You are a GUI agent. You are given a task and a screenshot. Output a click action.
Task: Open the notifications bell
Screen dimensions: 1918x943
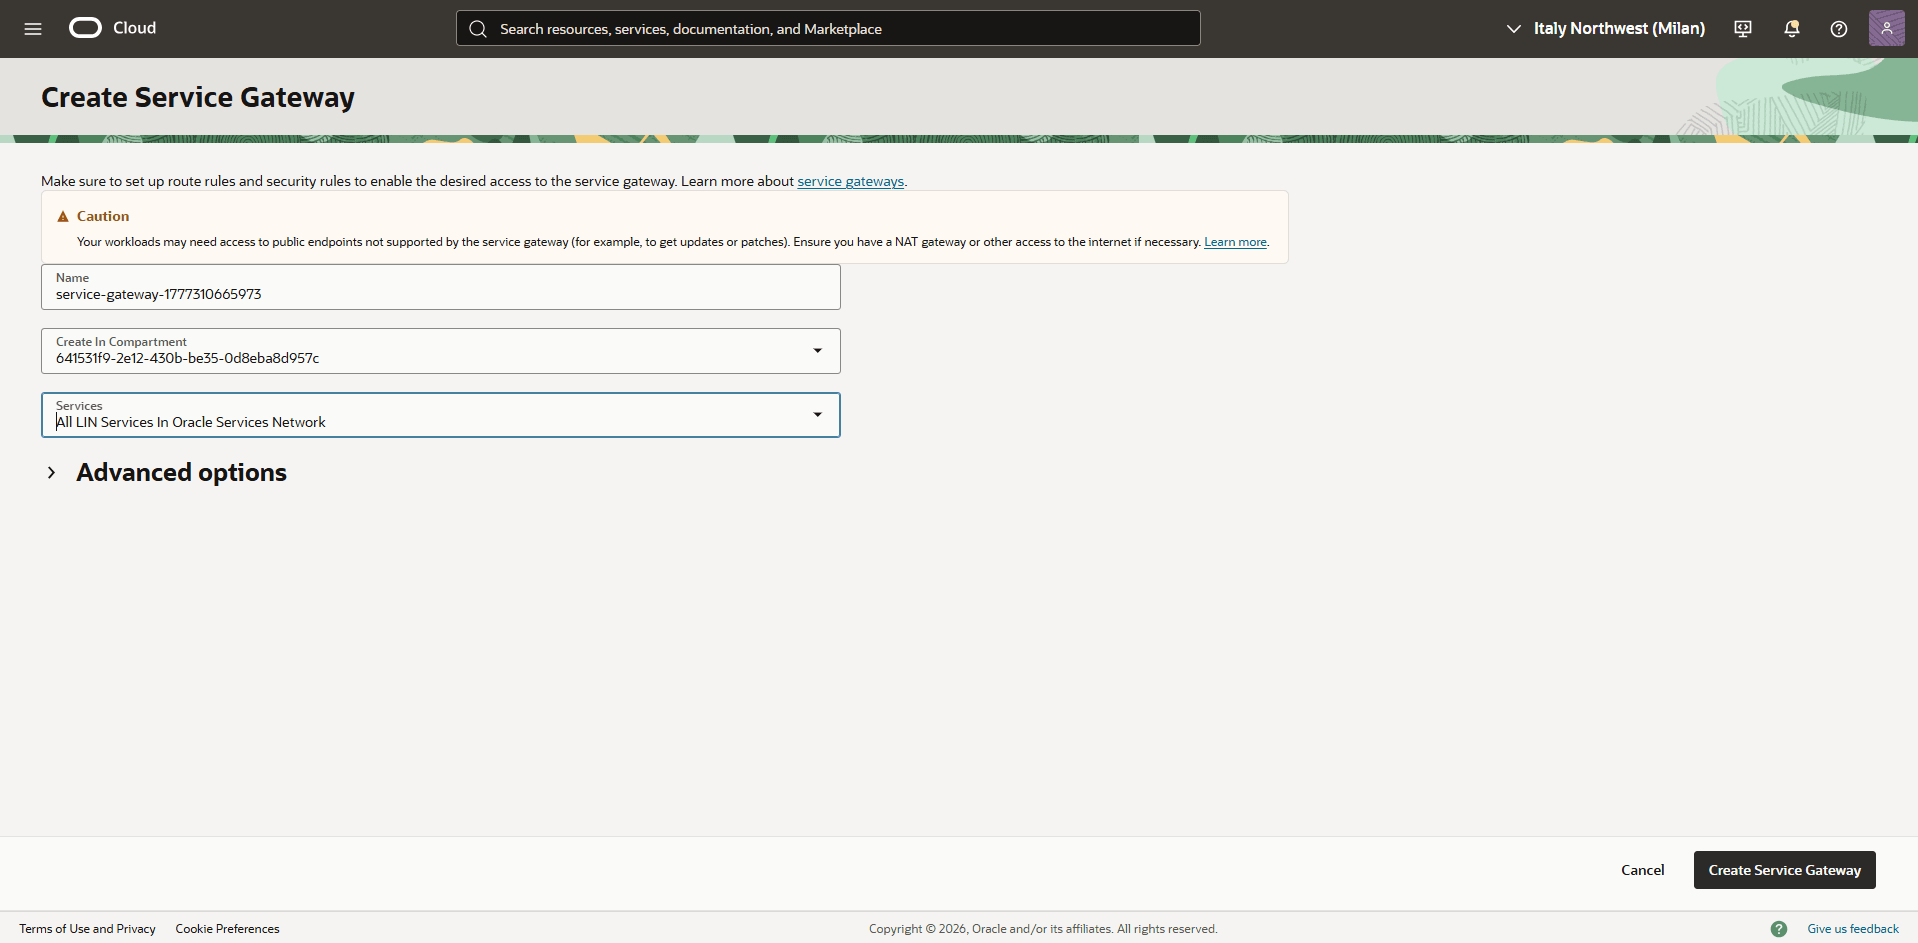[1791, 29]
